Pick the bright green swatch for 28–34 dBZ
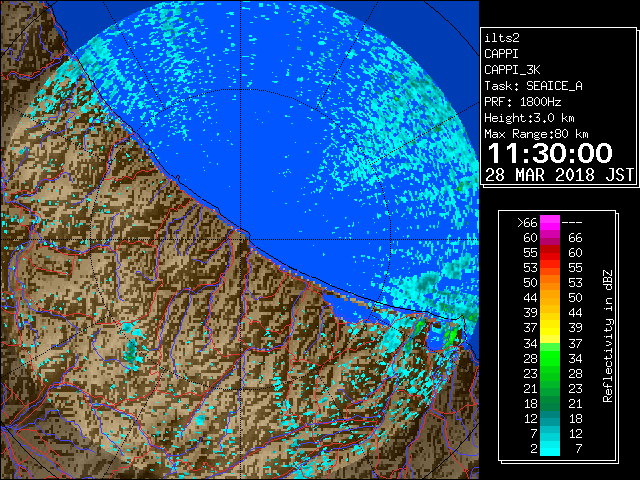 (x=550, y=358)
